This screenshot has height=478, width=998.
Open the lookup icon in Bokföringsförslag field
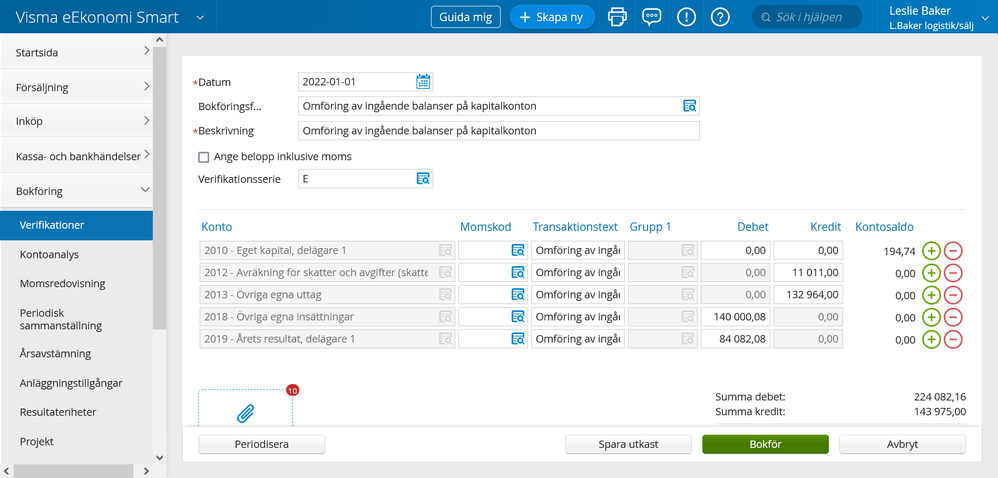[690, 106]
